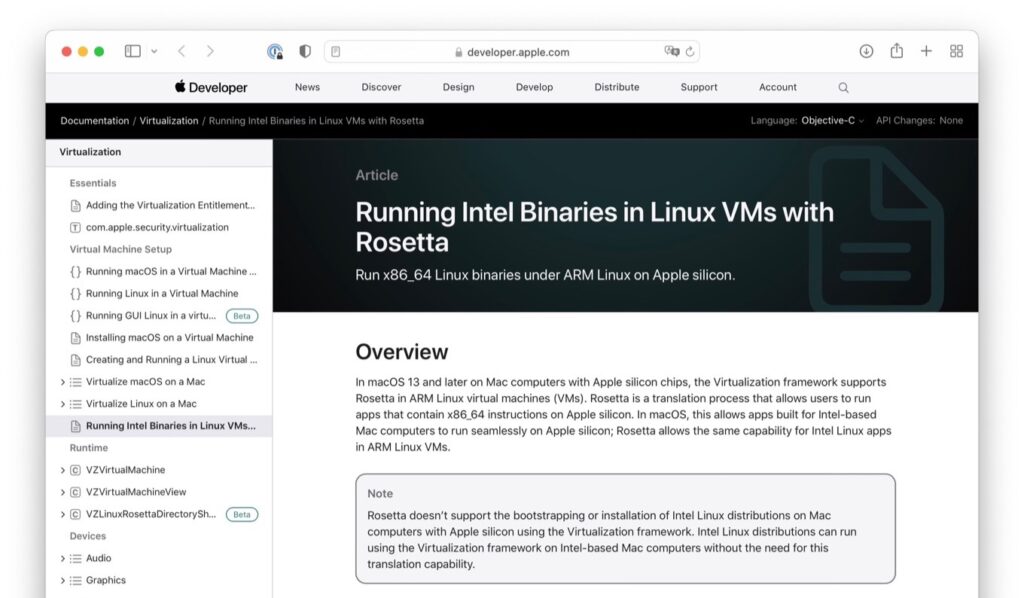This screenshot has height=598, width=1024.
Task: Expand the Audio devices section
Action: coord(63,558)
